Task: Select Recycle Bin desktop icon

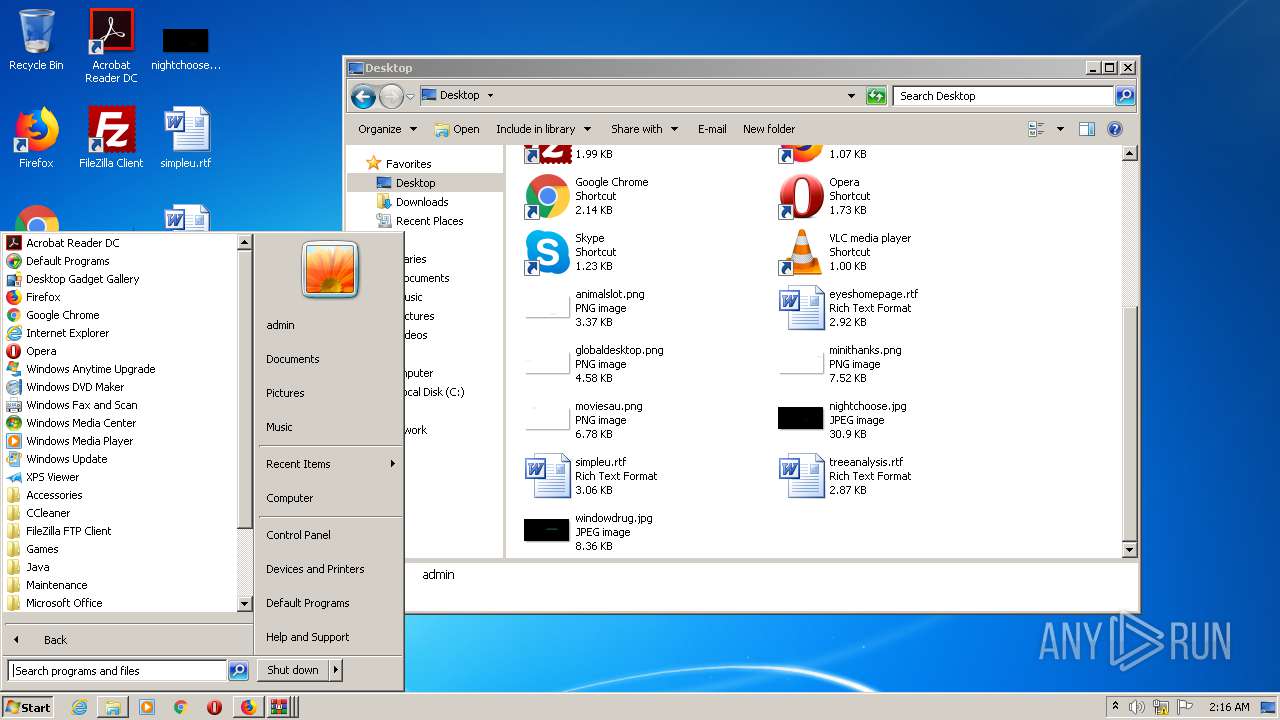Action: [x=36, y=40]
